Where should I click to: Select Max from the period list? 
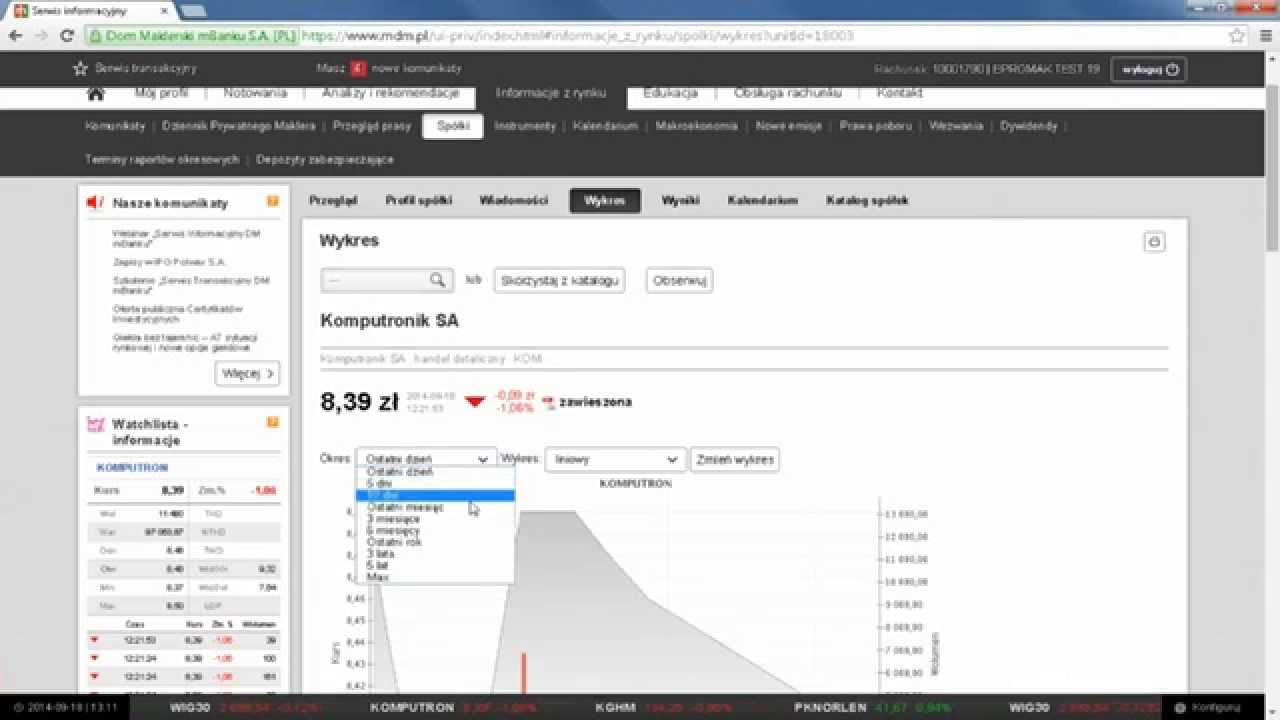(436, 577)
